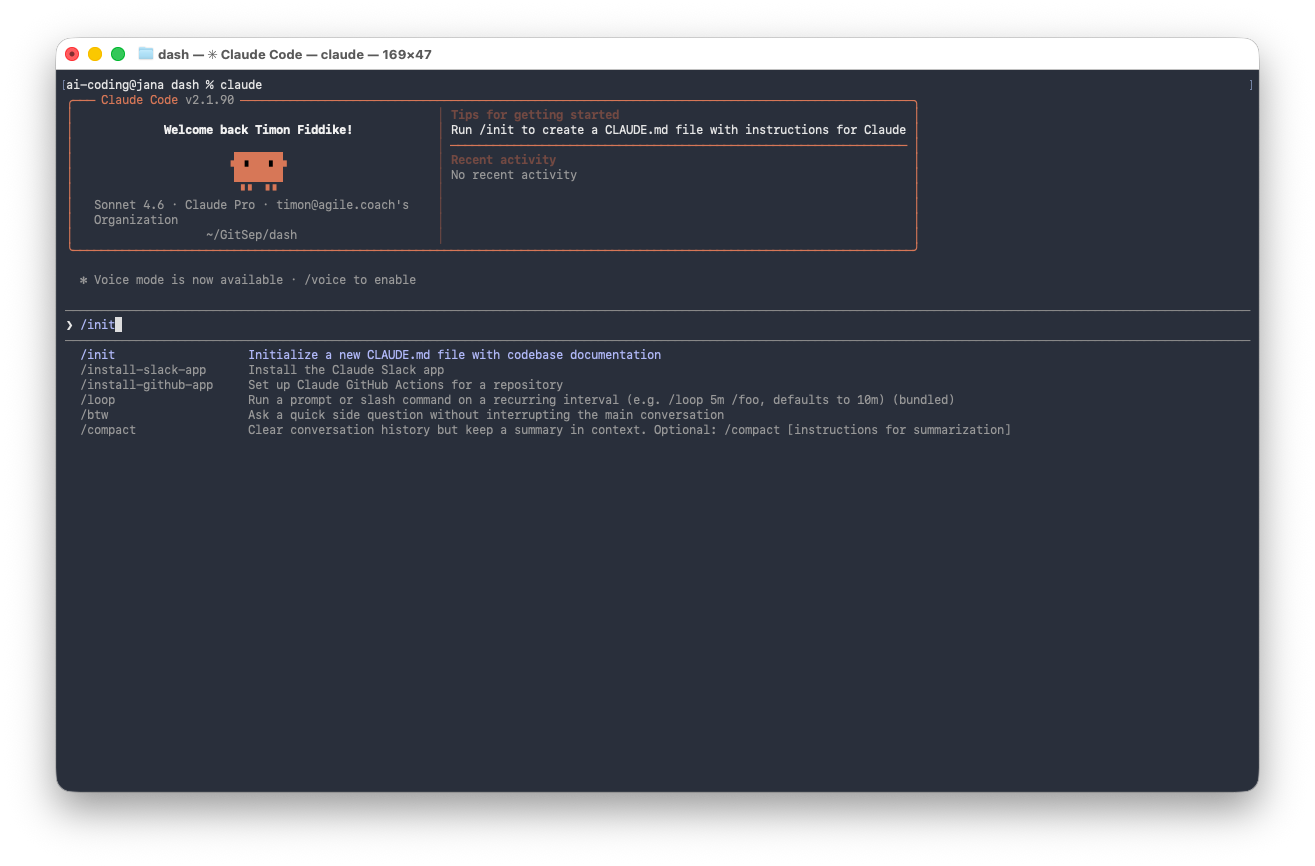Click the folder icon in title bar

pos(146,54)
